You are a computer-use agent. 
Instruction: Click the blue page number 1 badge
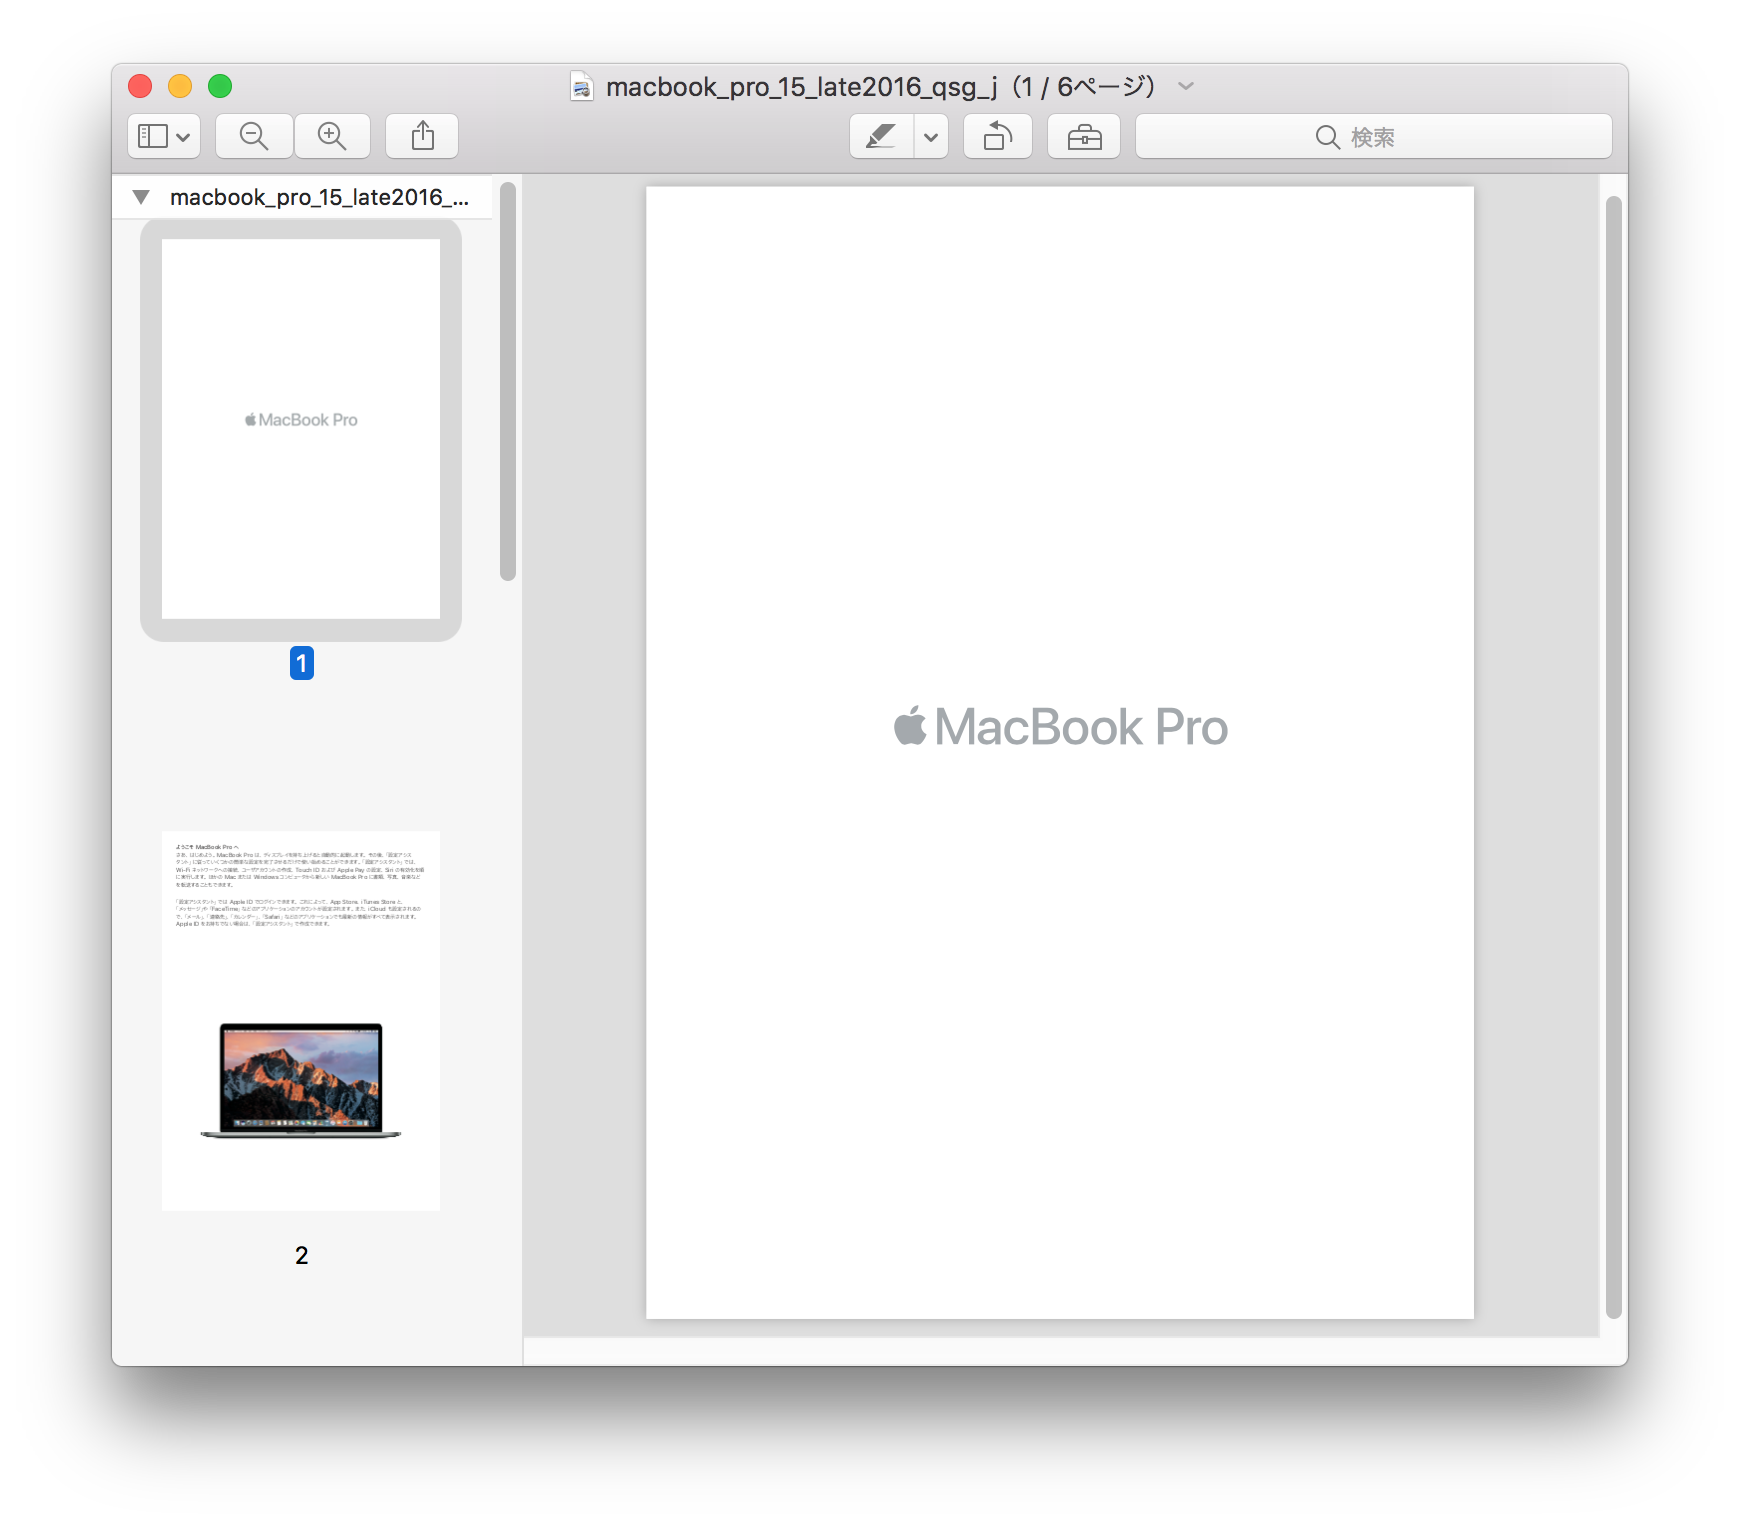(x=302, y=663)
